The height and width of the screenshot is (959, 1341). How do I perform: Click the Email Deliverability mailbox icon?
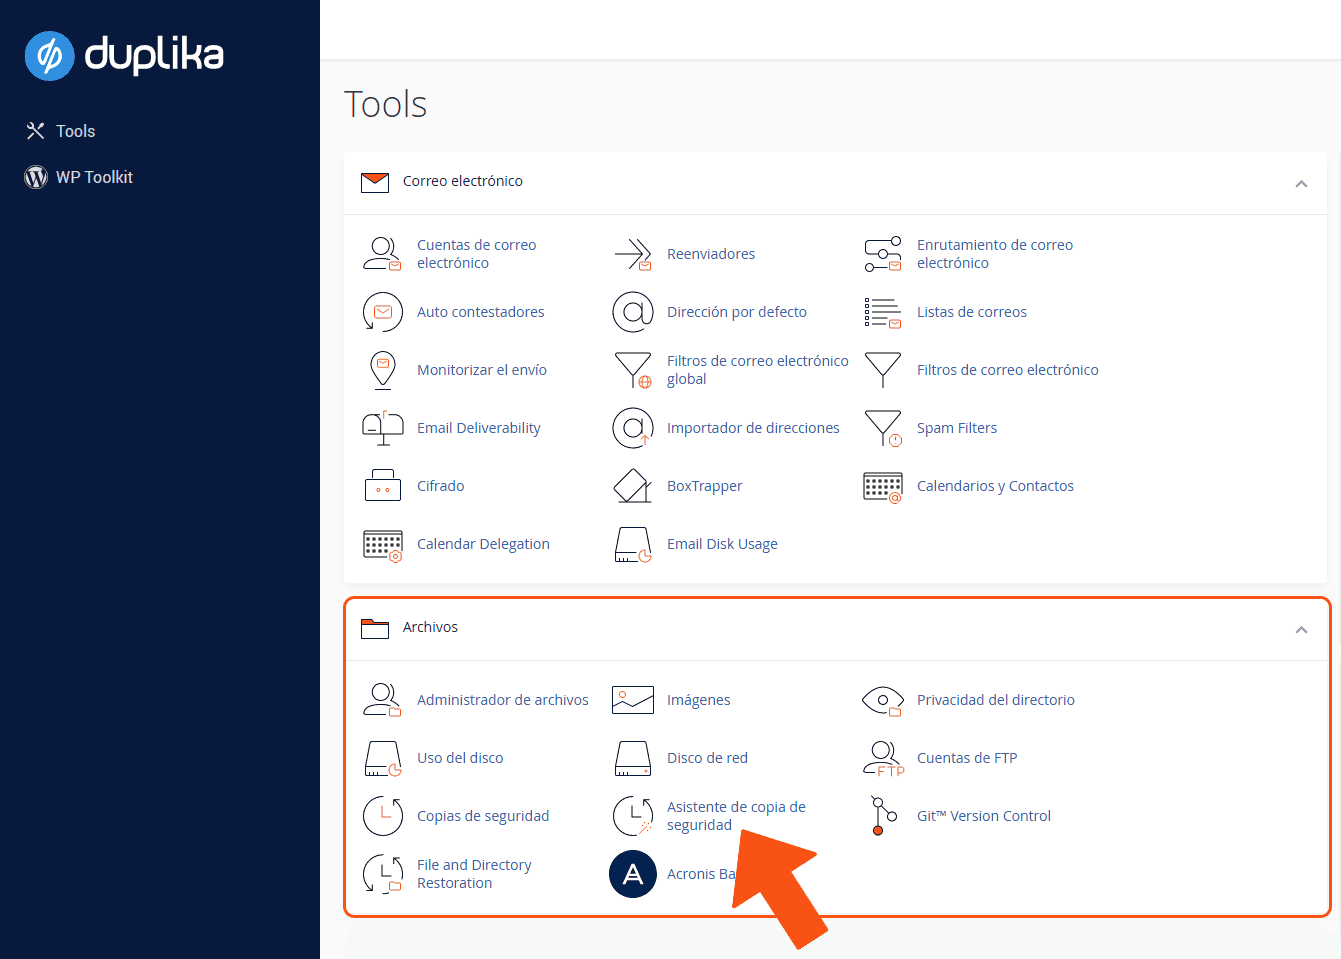coord(382,428)
